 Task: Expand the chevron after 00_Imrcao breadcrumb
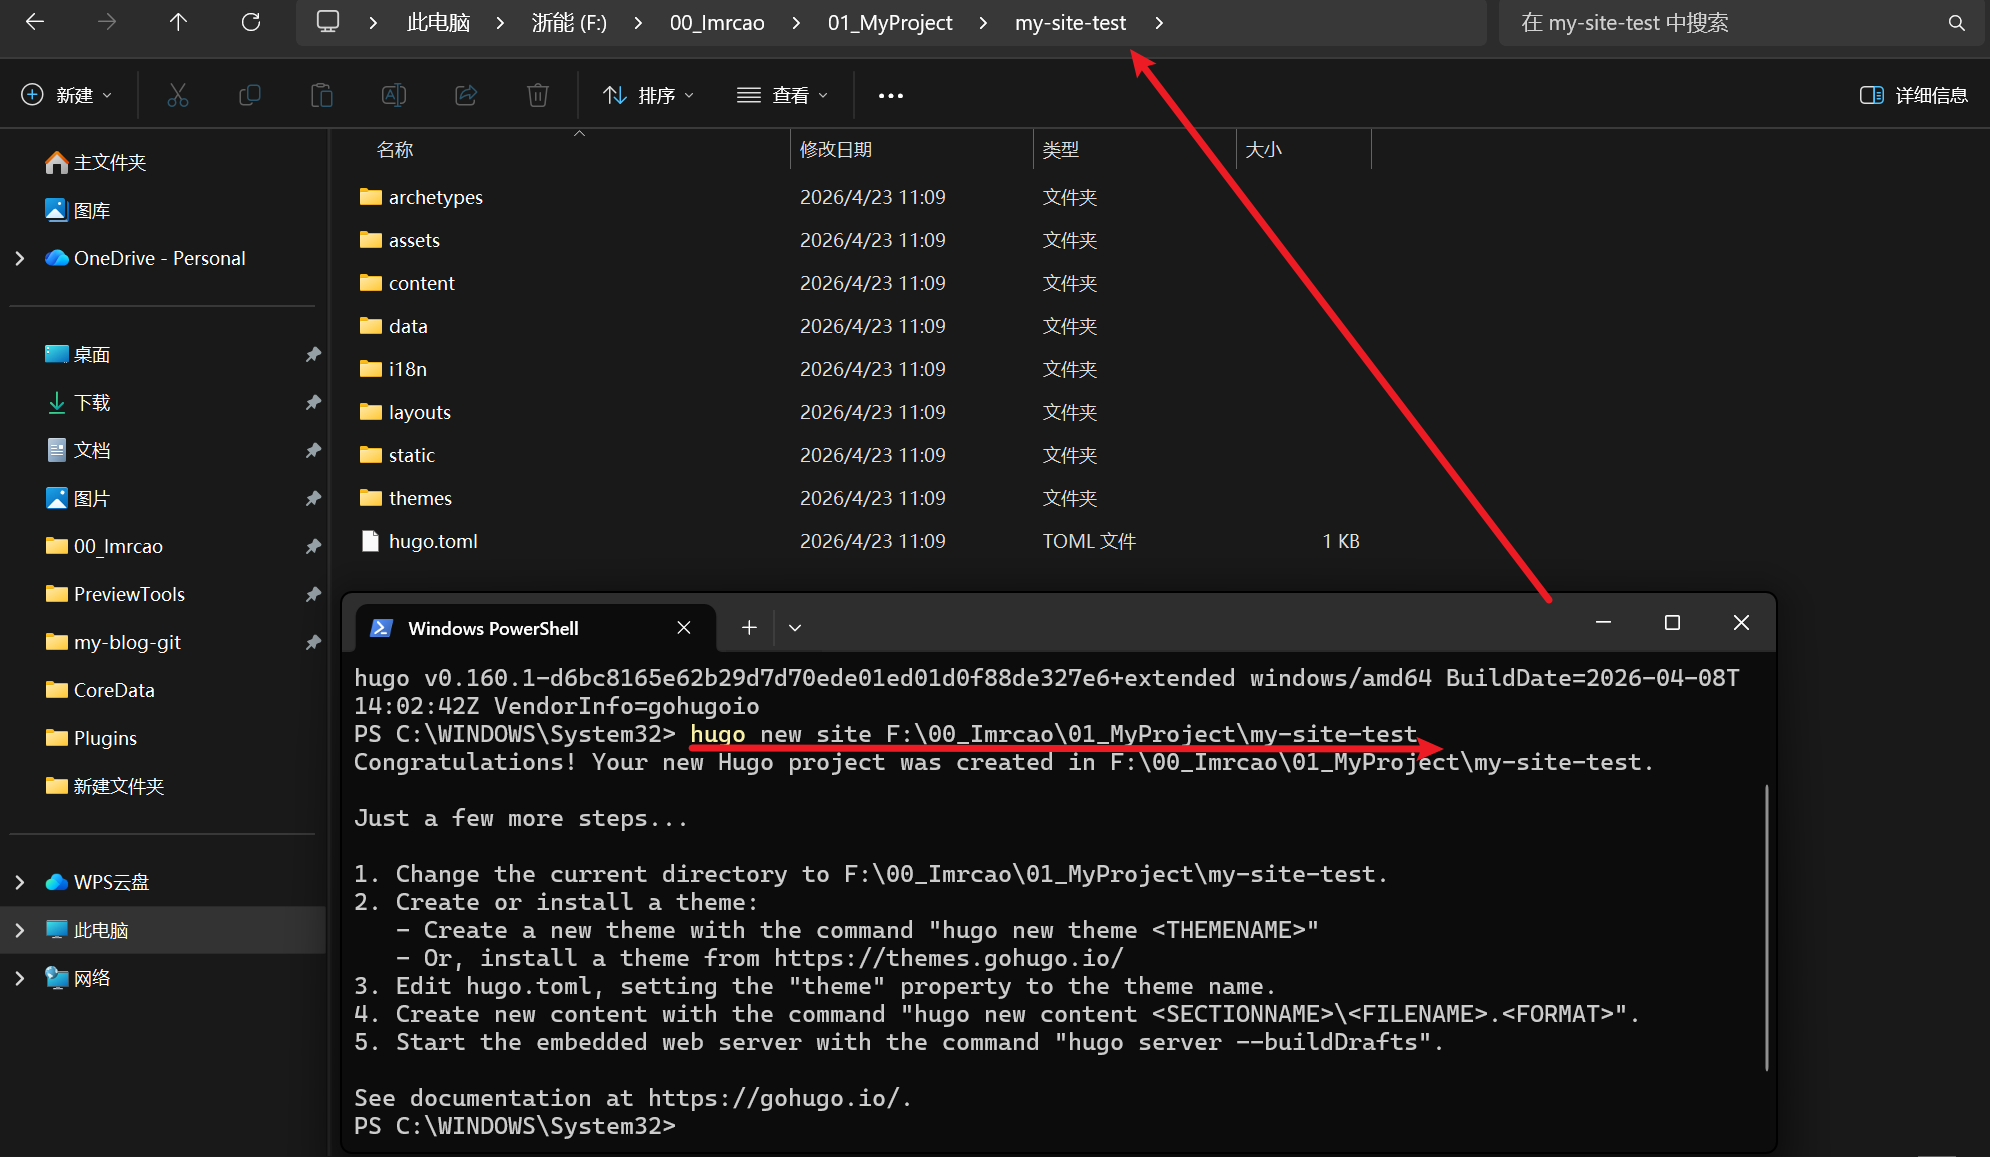[796, 22]
